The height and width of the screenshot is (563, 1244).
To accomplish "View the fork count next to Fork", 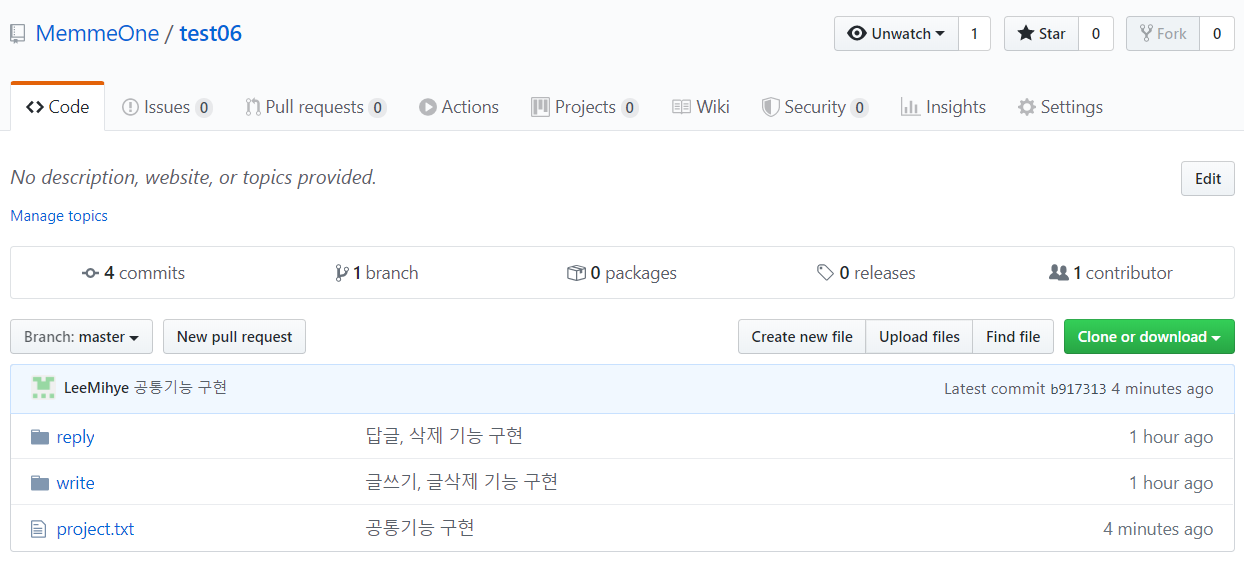I will point(1216,34).
